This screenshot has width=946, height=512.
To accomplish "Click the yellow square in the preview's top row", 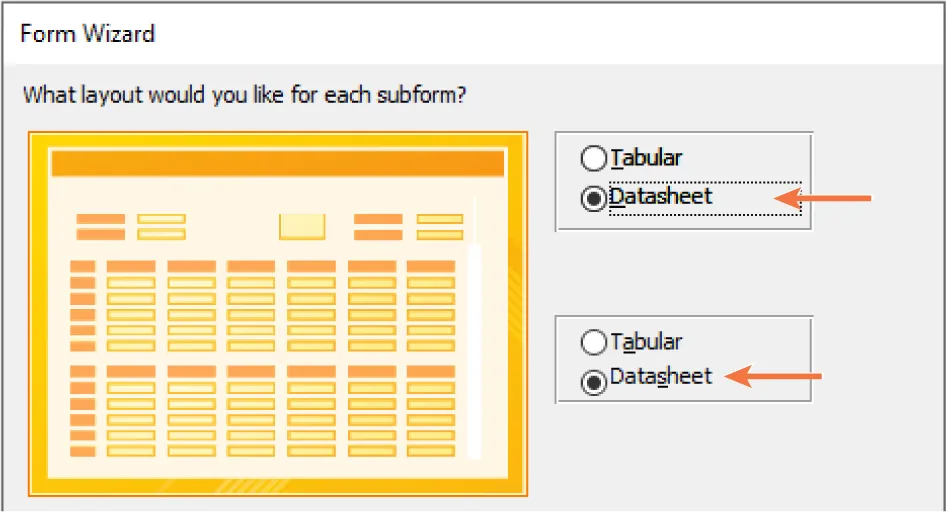I will pos(301,226).
